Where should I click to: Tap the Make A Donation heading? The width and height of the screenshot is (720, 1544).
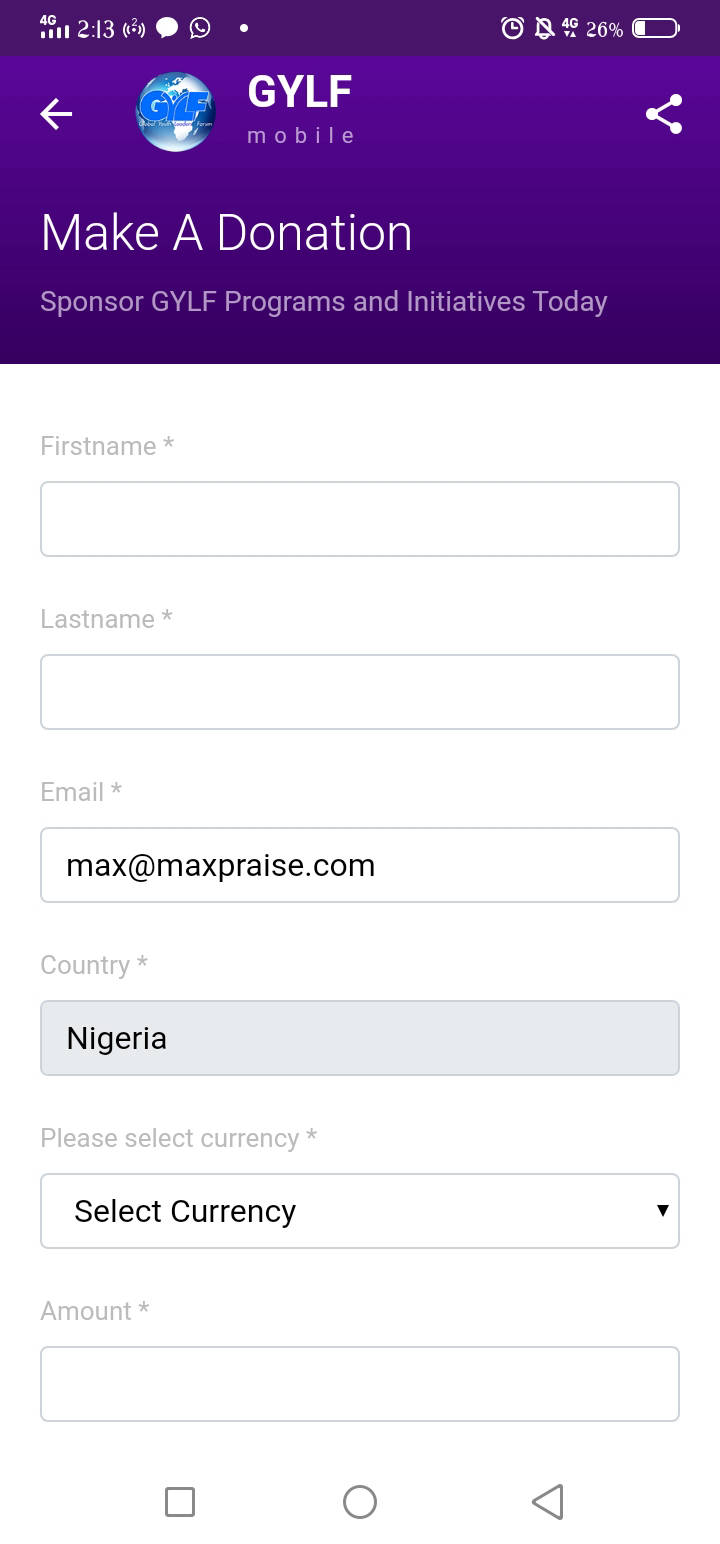point(227,233)
